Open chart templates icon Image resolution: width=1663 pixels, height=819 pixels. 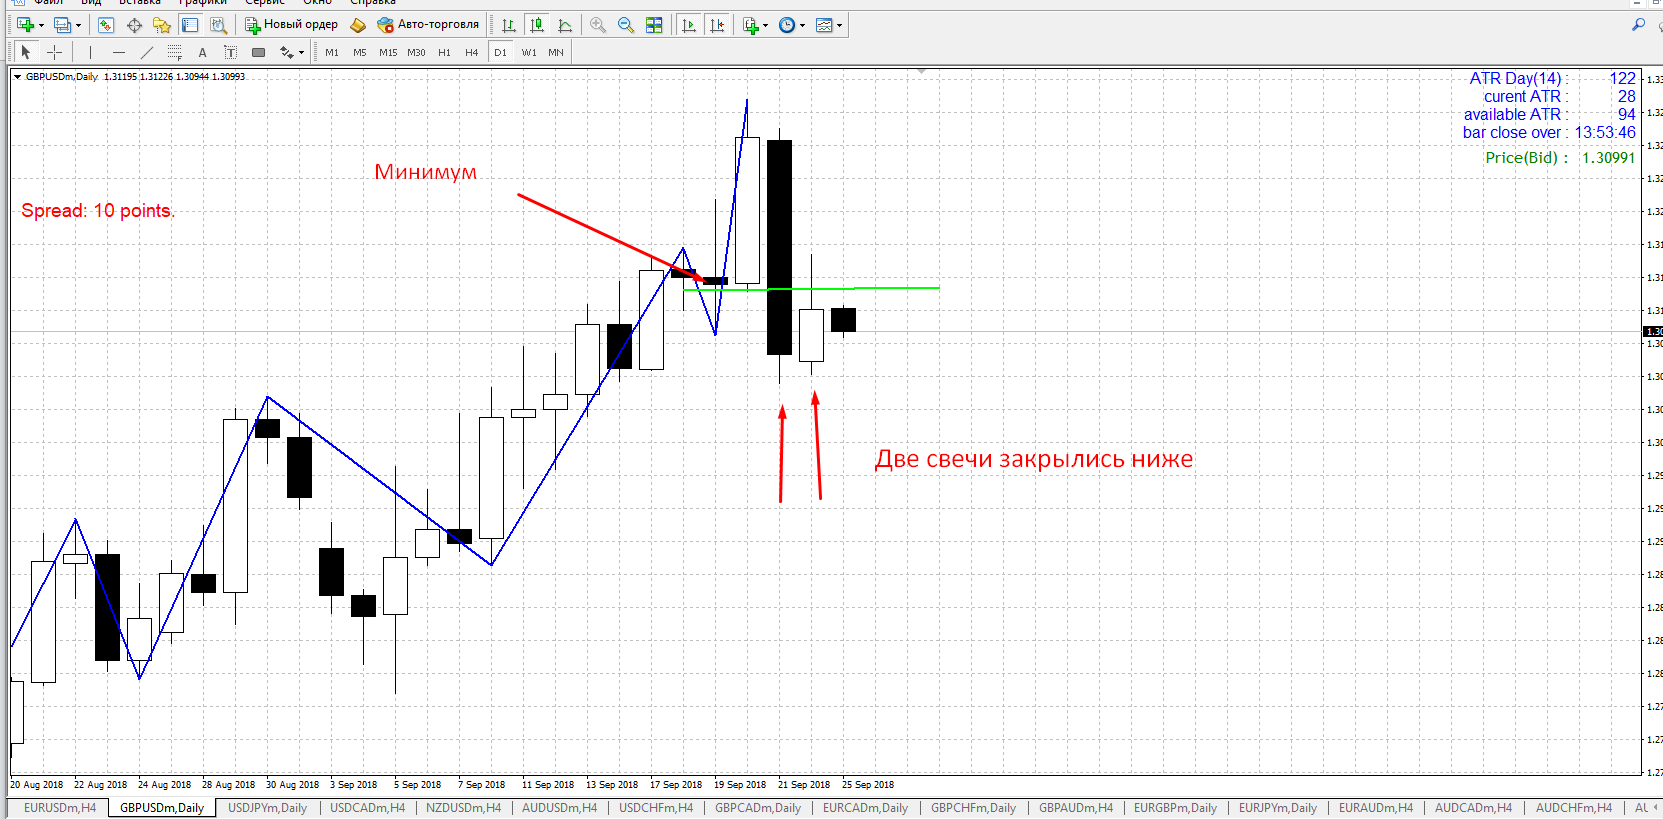(824, 25)
